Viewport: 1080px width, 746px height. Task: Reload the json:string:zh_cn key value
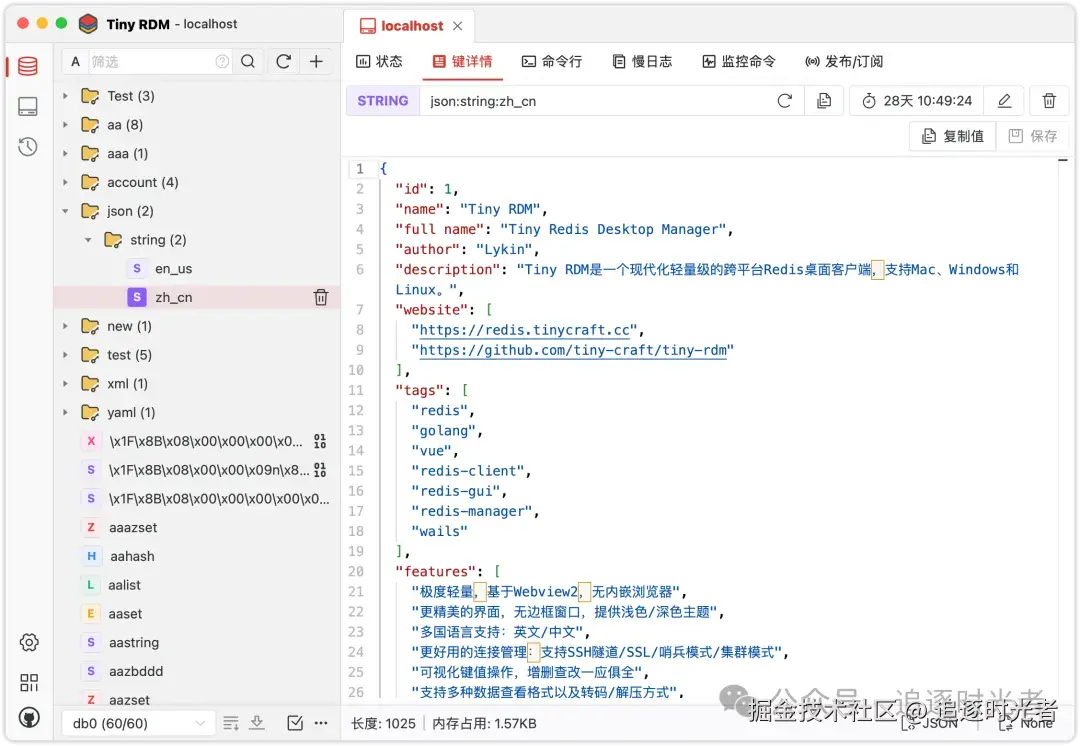[x=785, y=101]
